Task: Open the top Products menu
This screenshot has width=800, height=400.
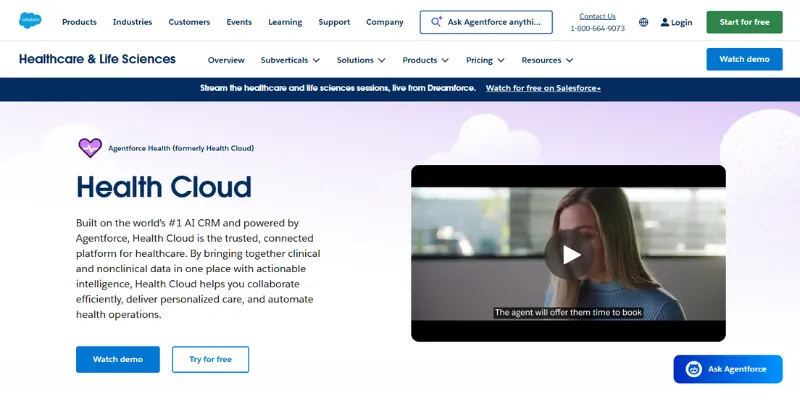Action: (x=79, y=22)
